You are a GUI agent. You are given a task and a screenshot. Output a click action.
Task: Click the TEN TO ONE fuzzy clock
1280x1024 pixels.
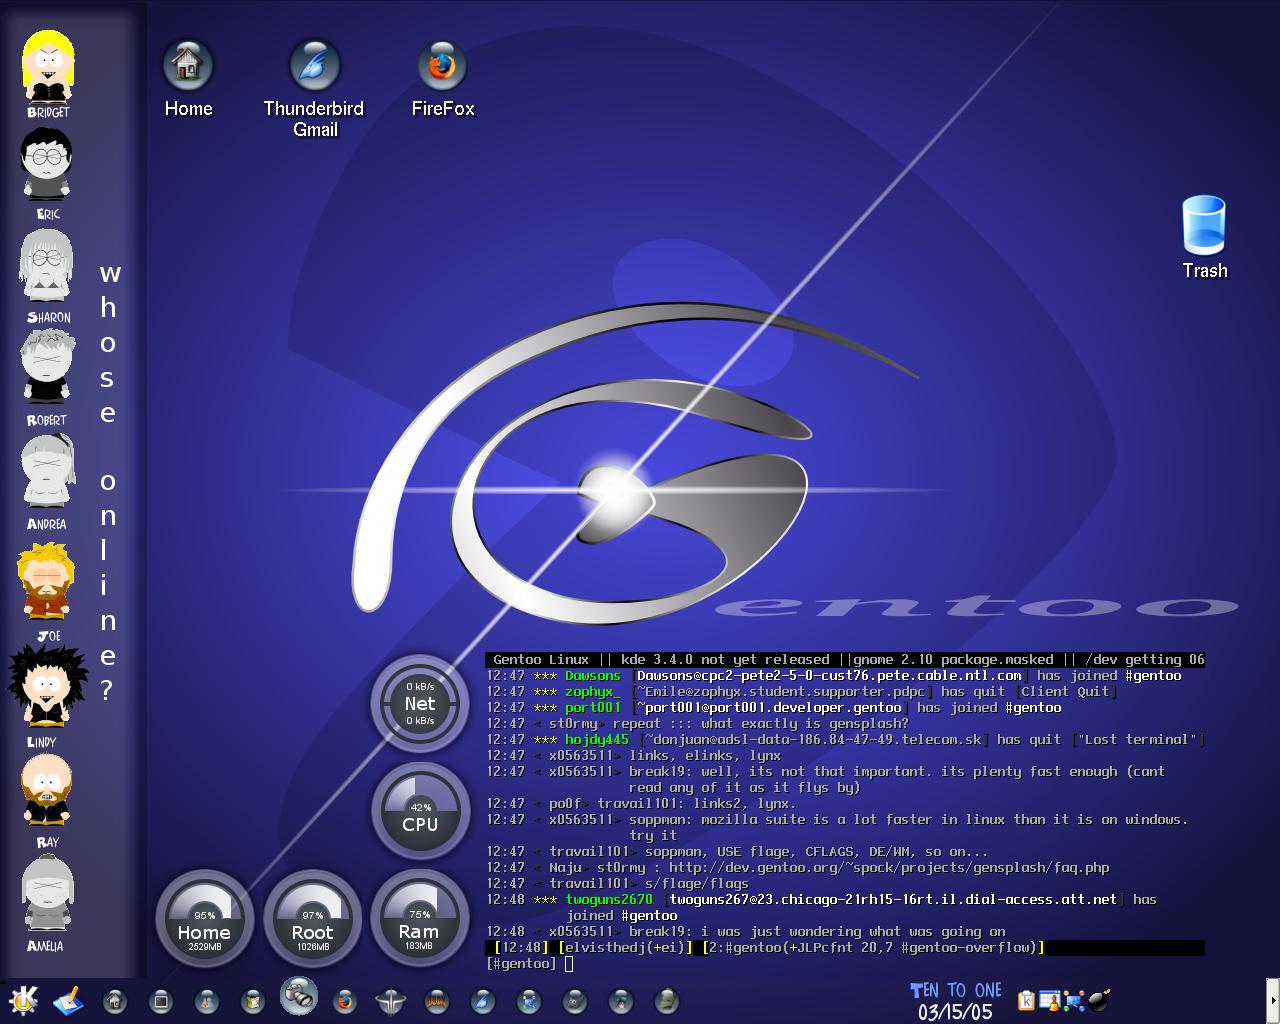(x=955, y=990)
